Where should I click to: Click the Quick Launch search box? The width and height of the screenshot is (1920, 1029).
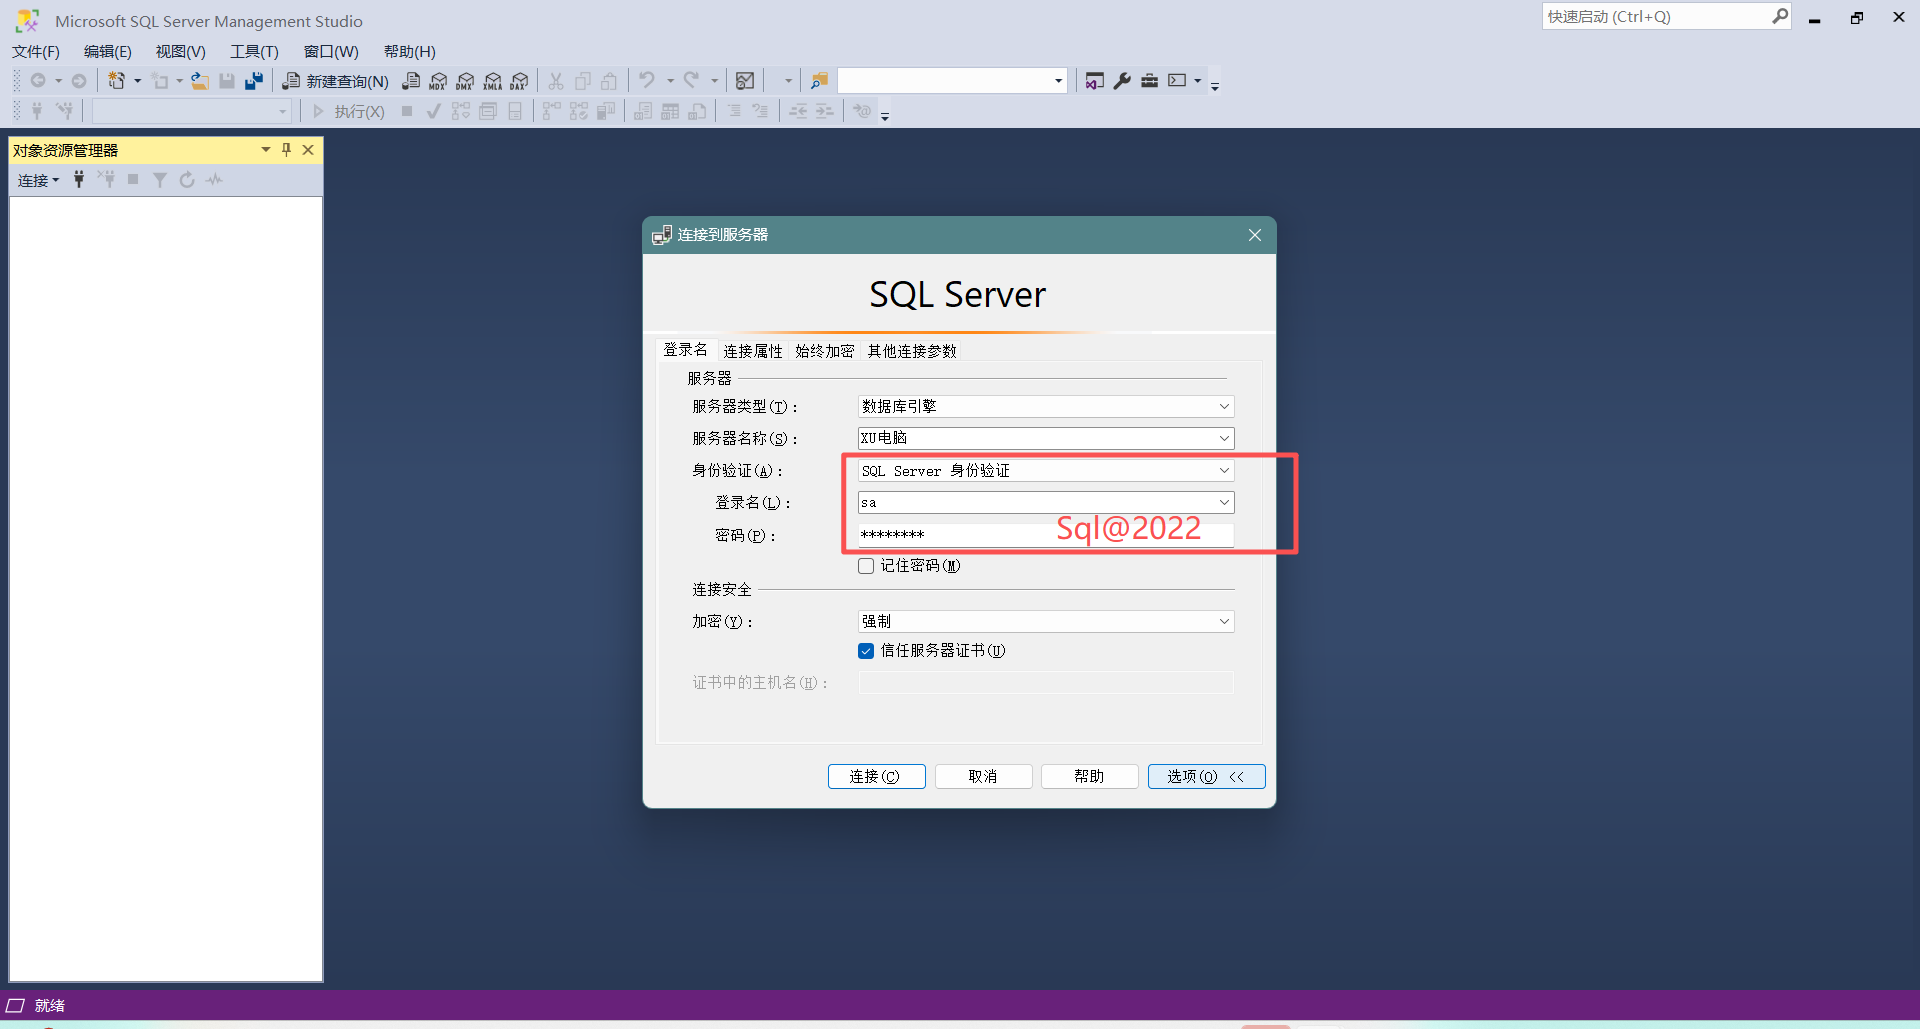pos(1657,16)
